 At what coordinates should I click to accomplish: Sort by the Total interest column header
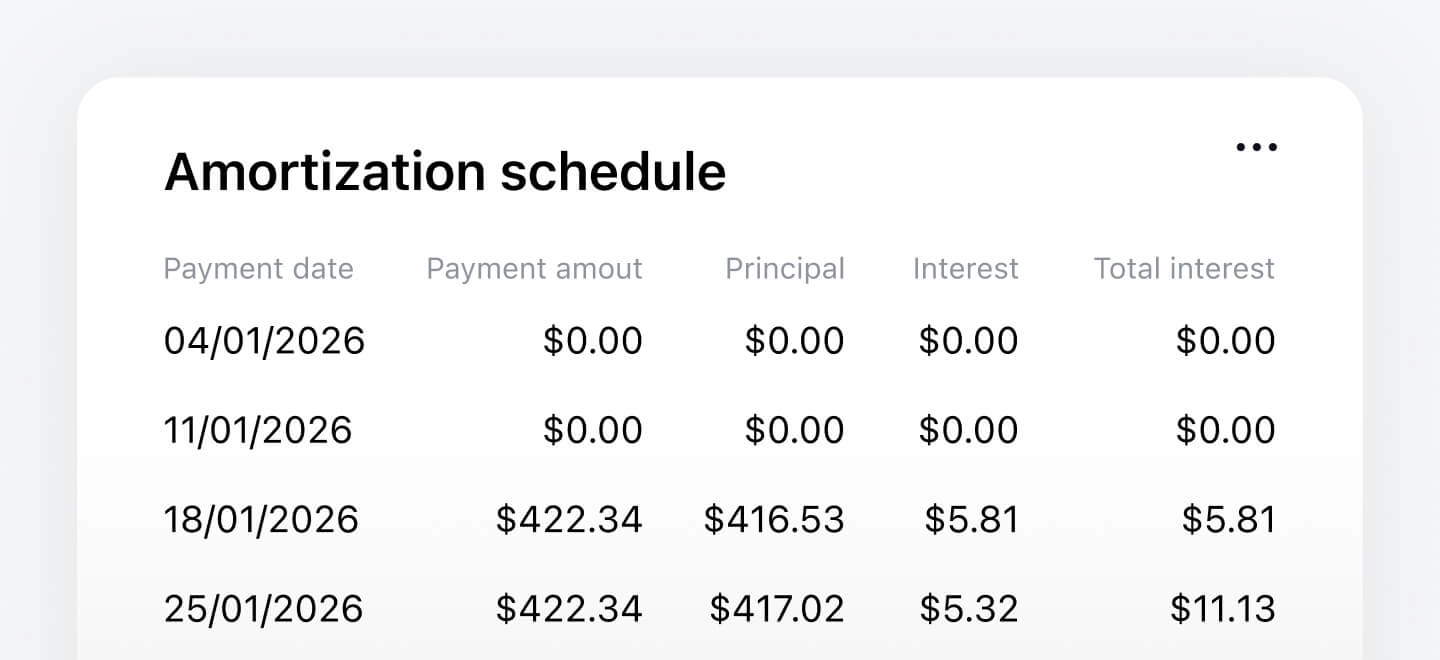pyautogui.click(x=1183, y=268)
